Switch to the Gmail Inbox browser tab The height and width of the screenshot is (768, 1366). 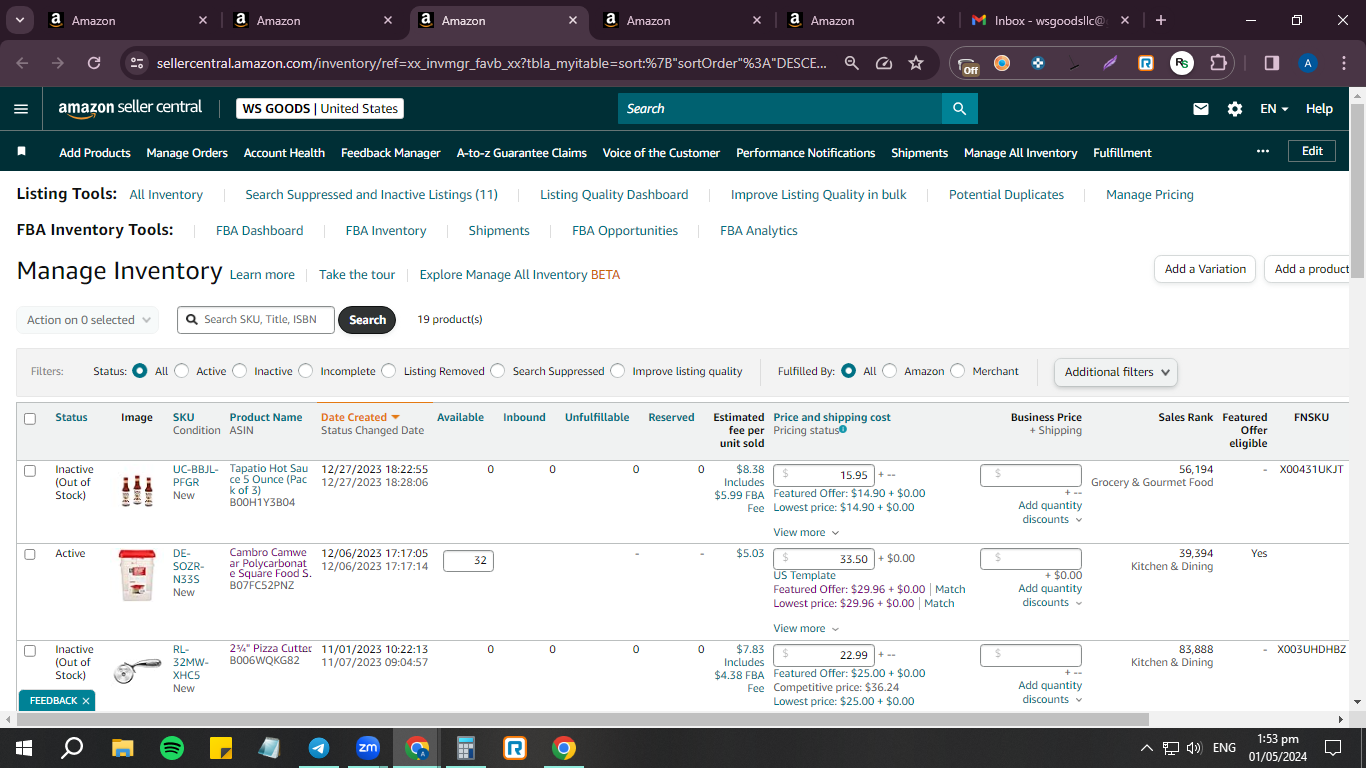1048,20
